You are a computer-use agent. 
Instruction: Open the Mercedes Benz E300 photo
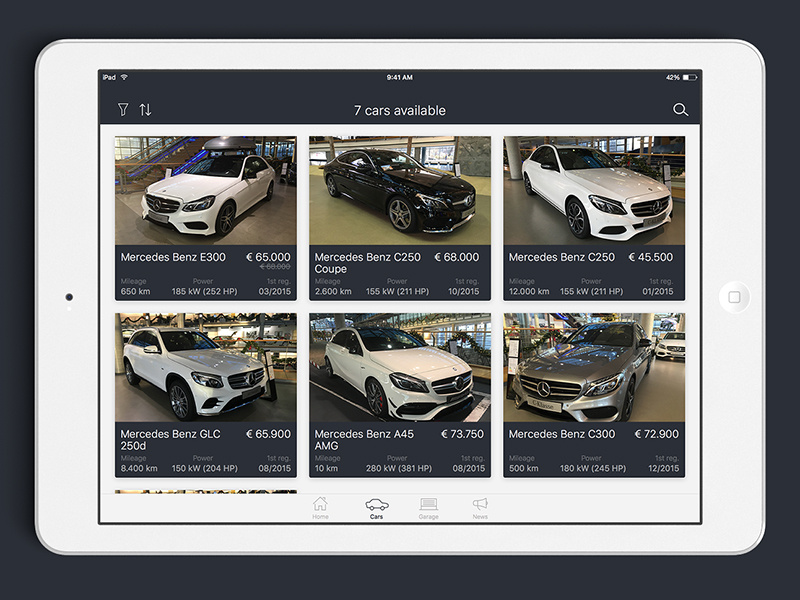click(206, 190)
